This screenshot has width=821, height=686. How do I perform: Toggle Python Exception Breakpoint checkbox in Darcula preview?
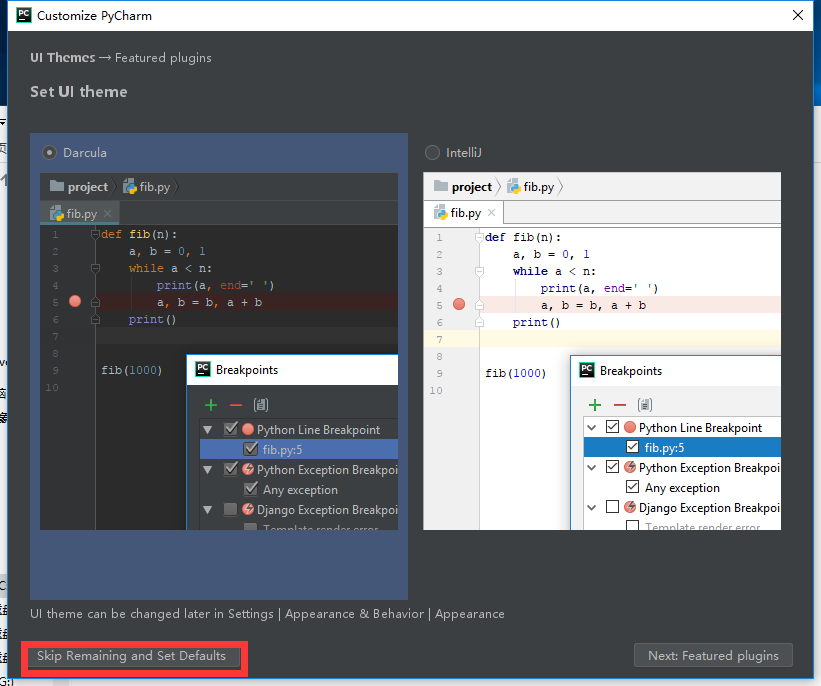click(230, 469)
